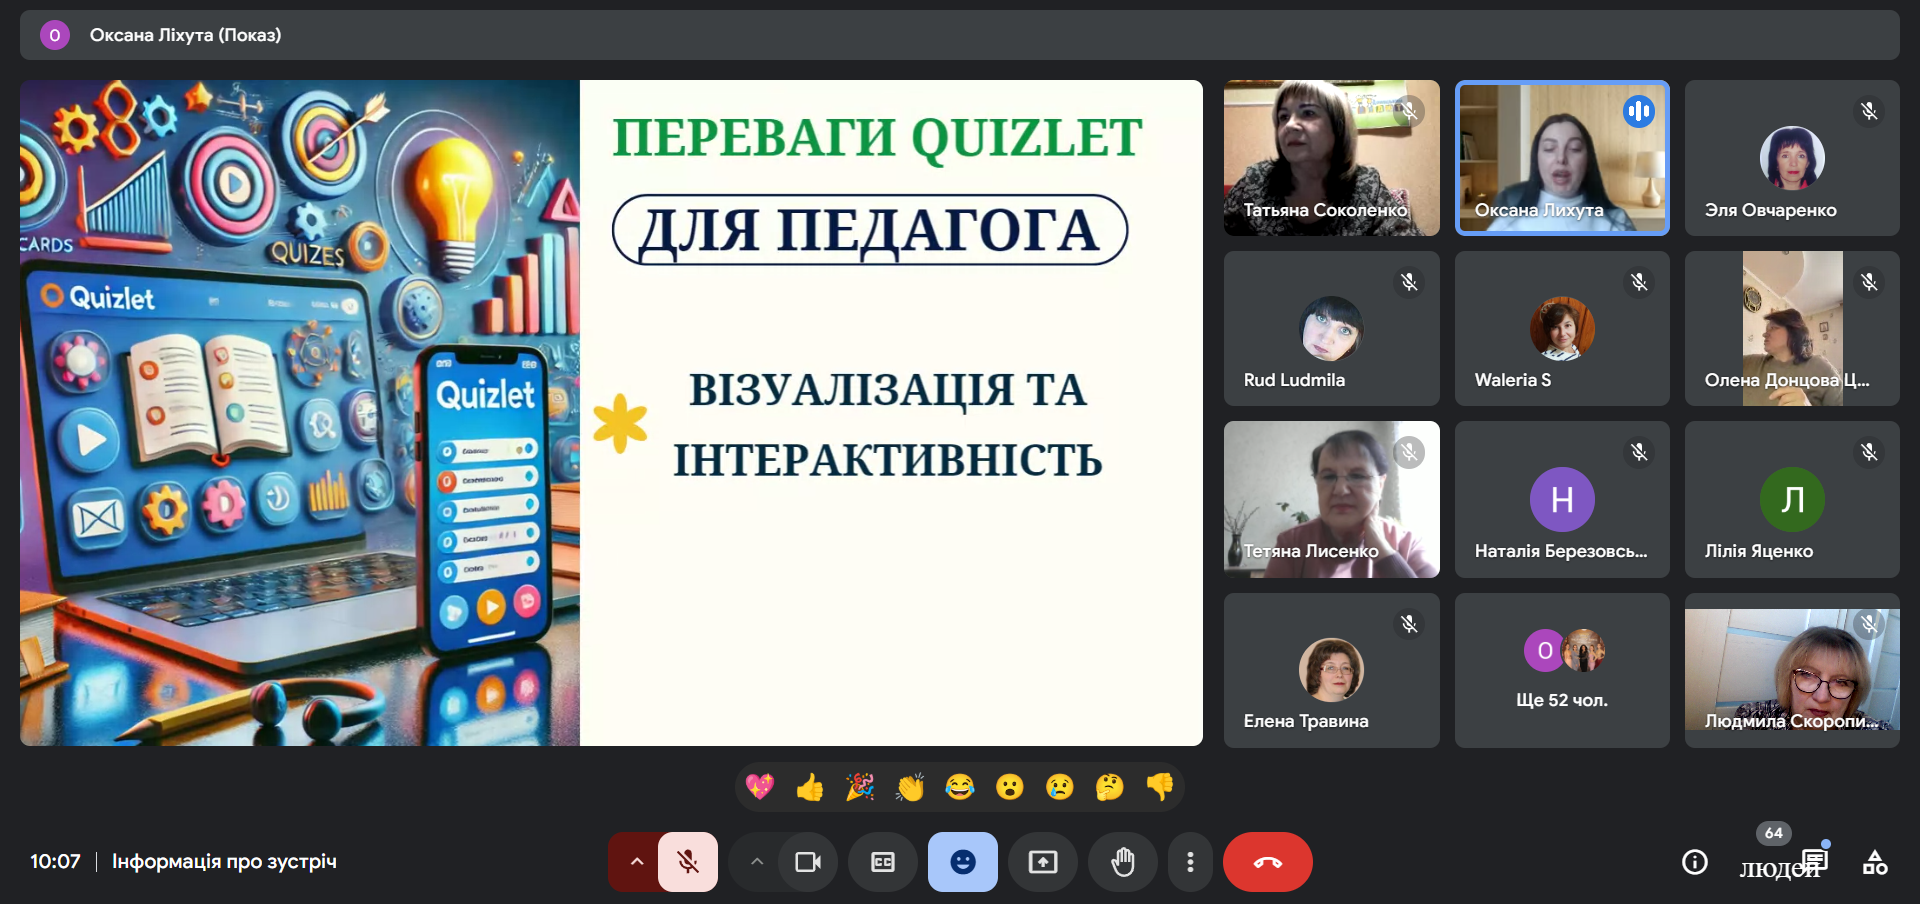Select Наталія Березовсь... tile

[1562, 499]
